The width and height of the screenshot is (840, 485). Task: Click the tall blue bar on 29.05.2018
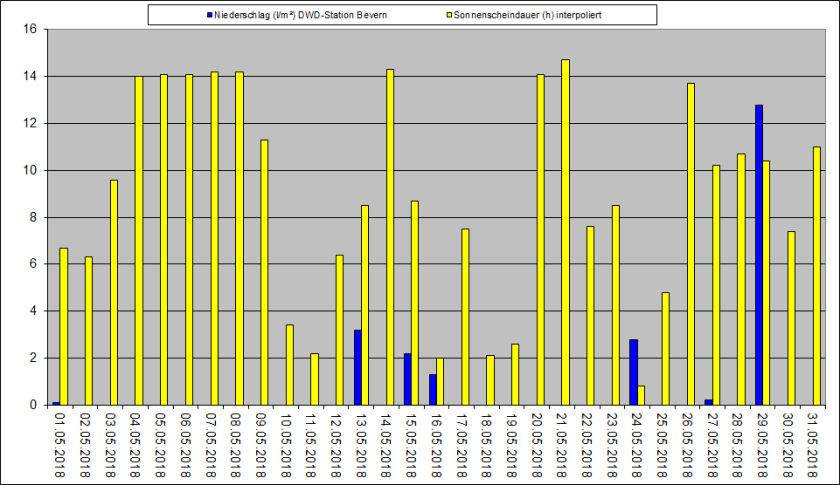pyautogui.click(x=759, y=255)
